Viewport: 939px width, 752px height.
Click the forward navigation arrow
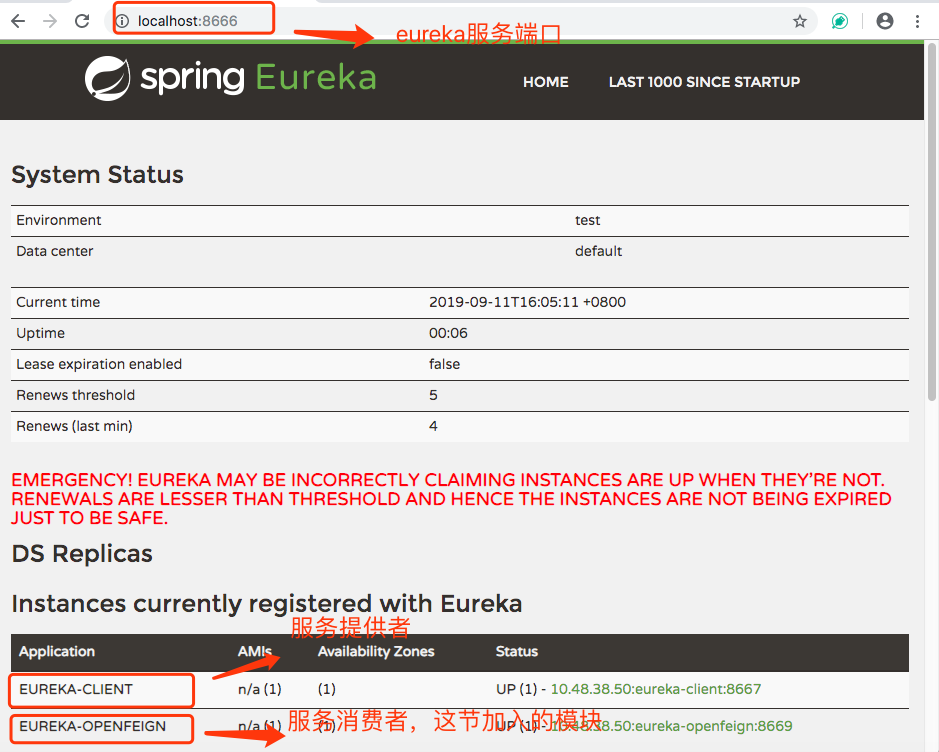[x=50, y=18]
